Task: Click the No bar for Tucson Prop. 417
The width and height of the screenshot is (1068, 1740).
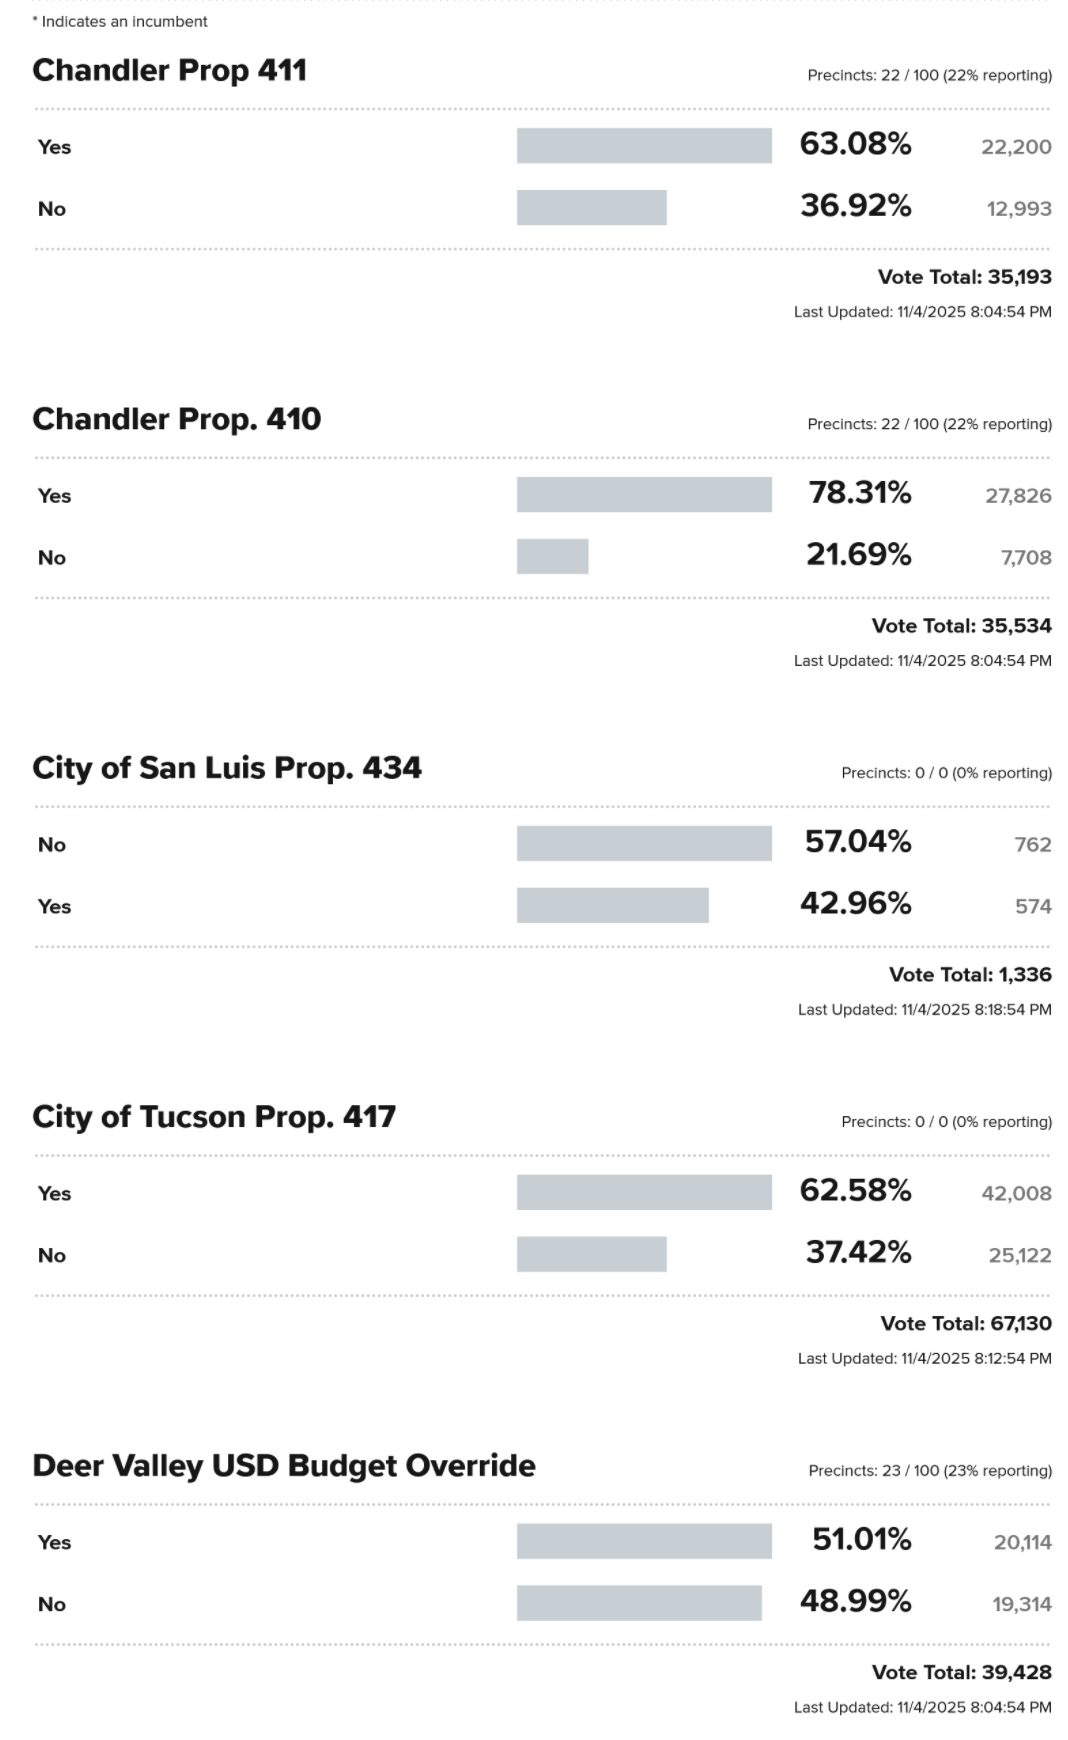Action: click(591, 1254)
